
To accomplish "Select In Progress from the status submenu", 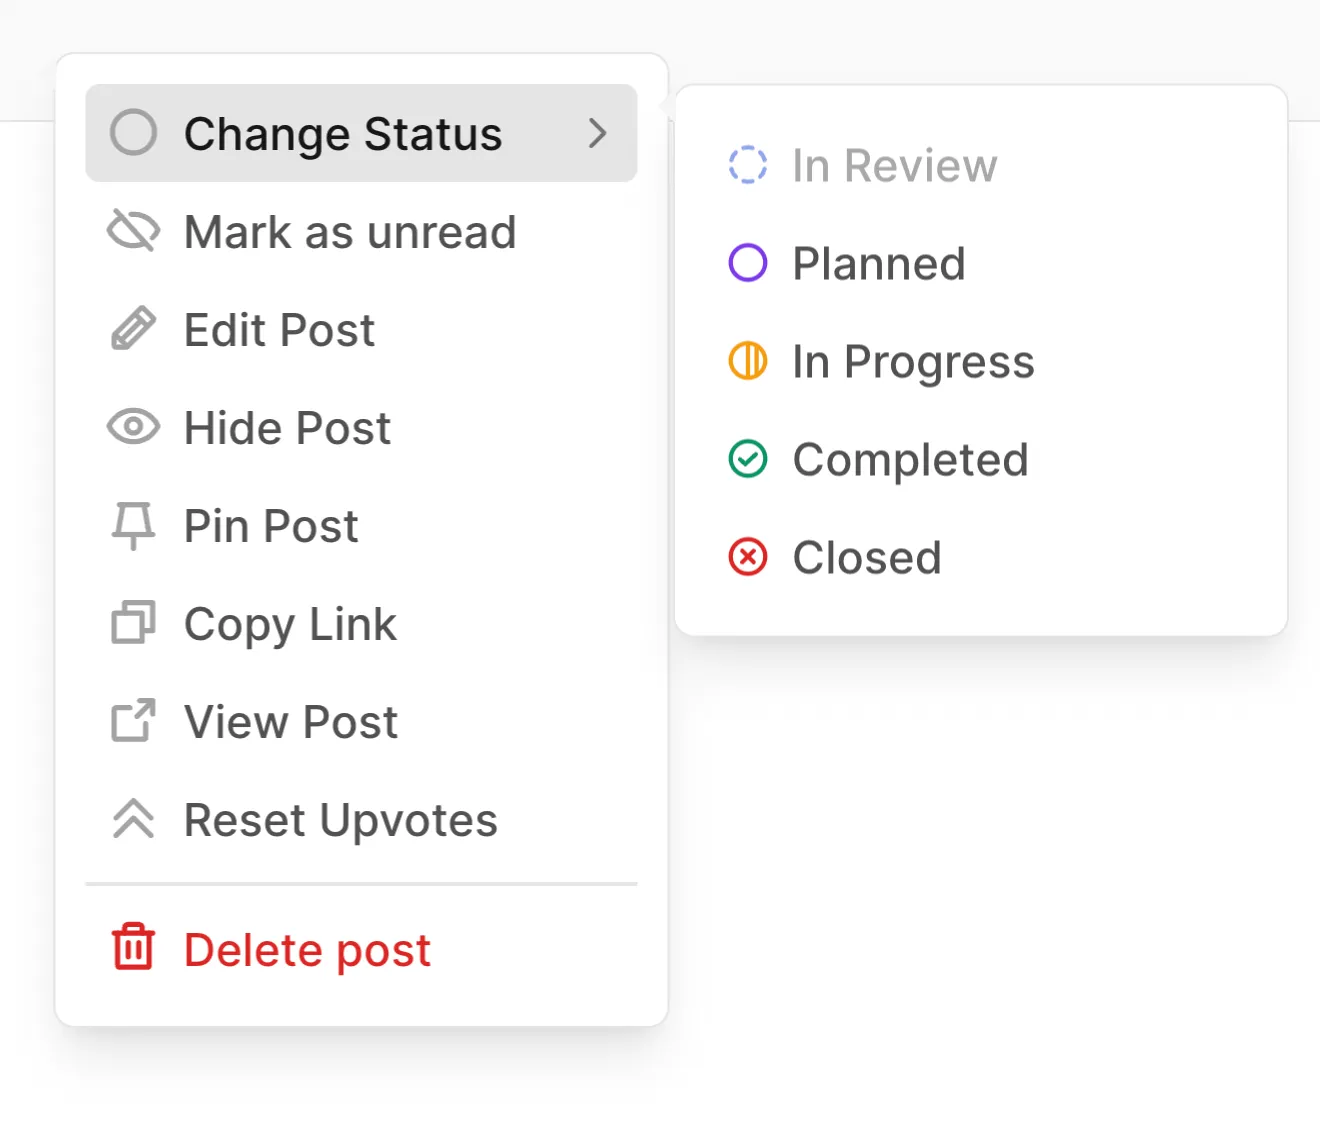I will pyautogui.click(x=912, y=361).
